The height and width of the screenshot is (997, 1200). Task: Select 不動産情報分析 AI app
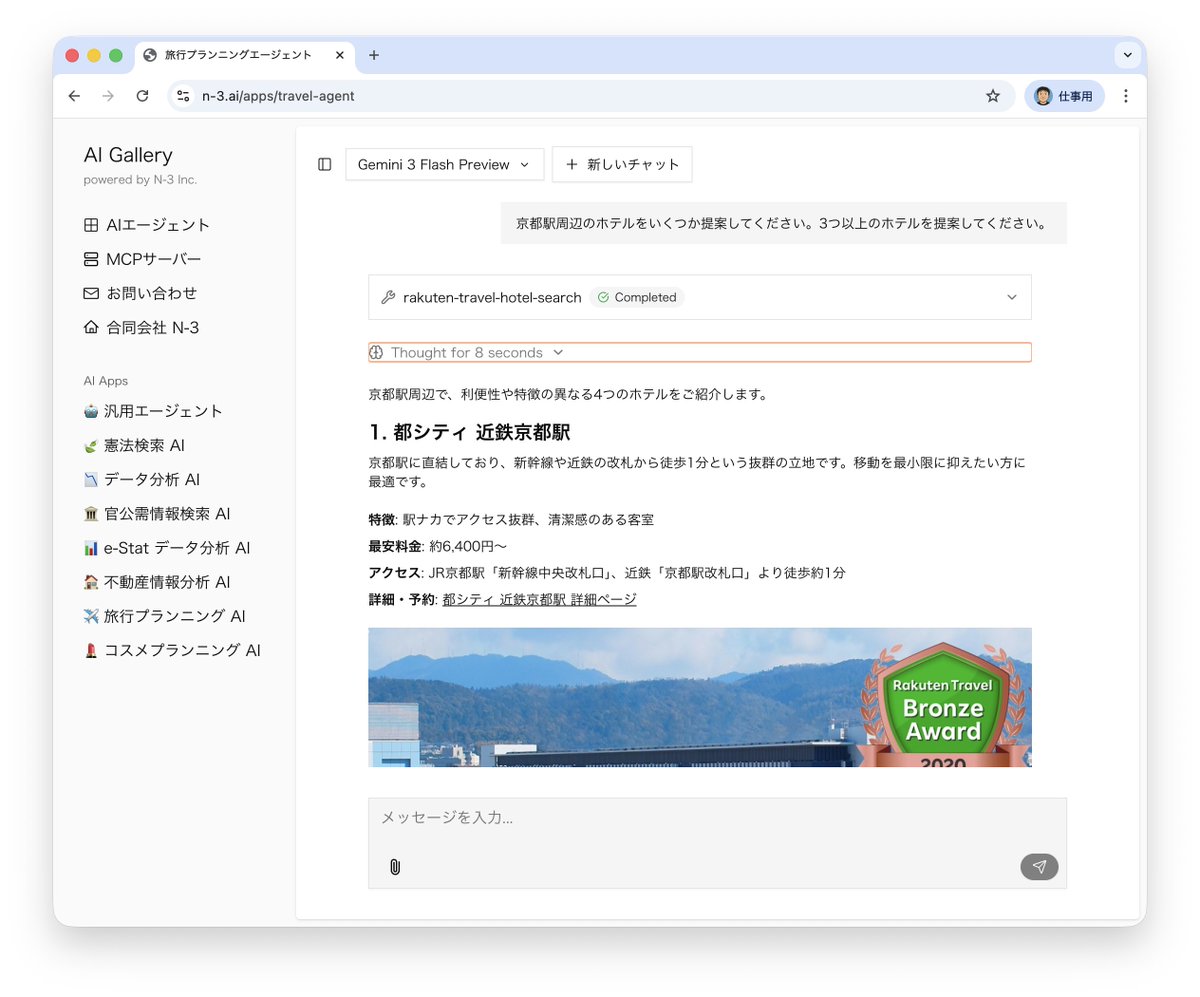pyautogui.click(x=157, y=581)
